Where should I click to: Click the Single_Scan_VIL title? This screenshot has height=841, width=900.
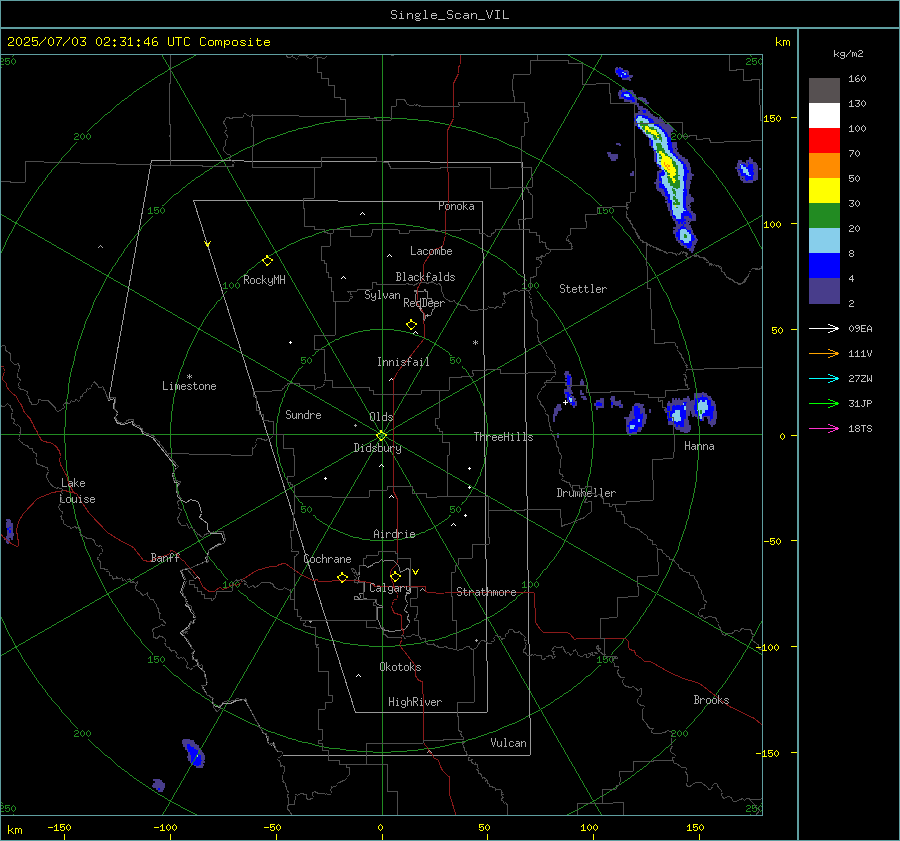pos(449,15)
